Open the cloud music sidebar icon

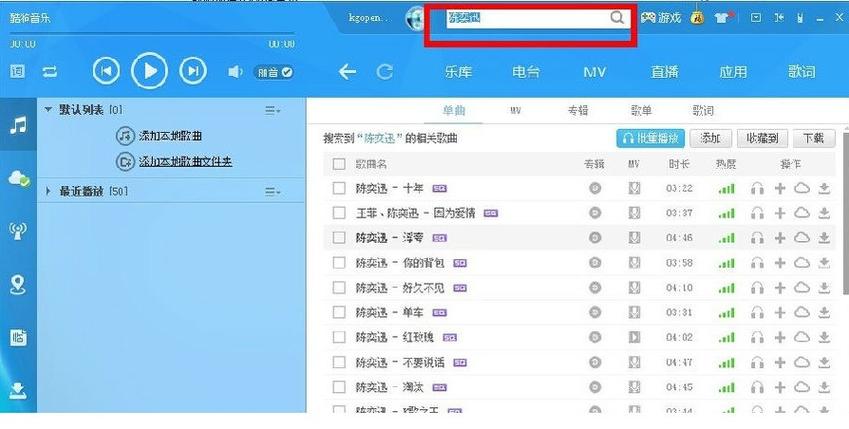(18, 178)
